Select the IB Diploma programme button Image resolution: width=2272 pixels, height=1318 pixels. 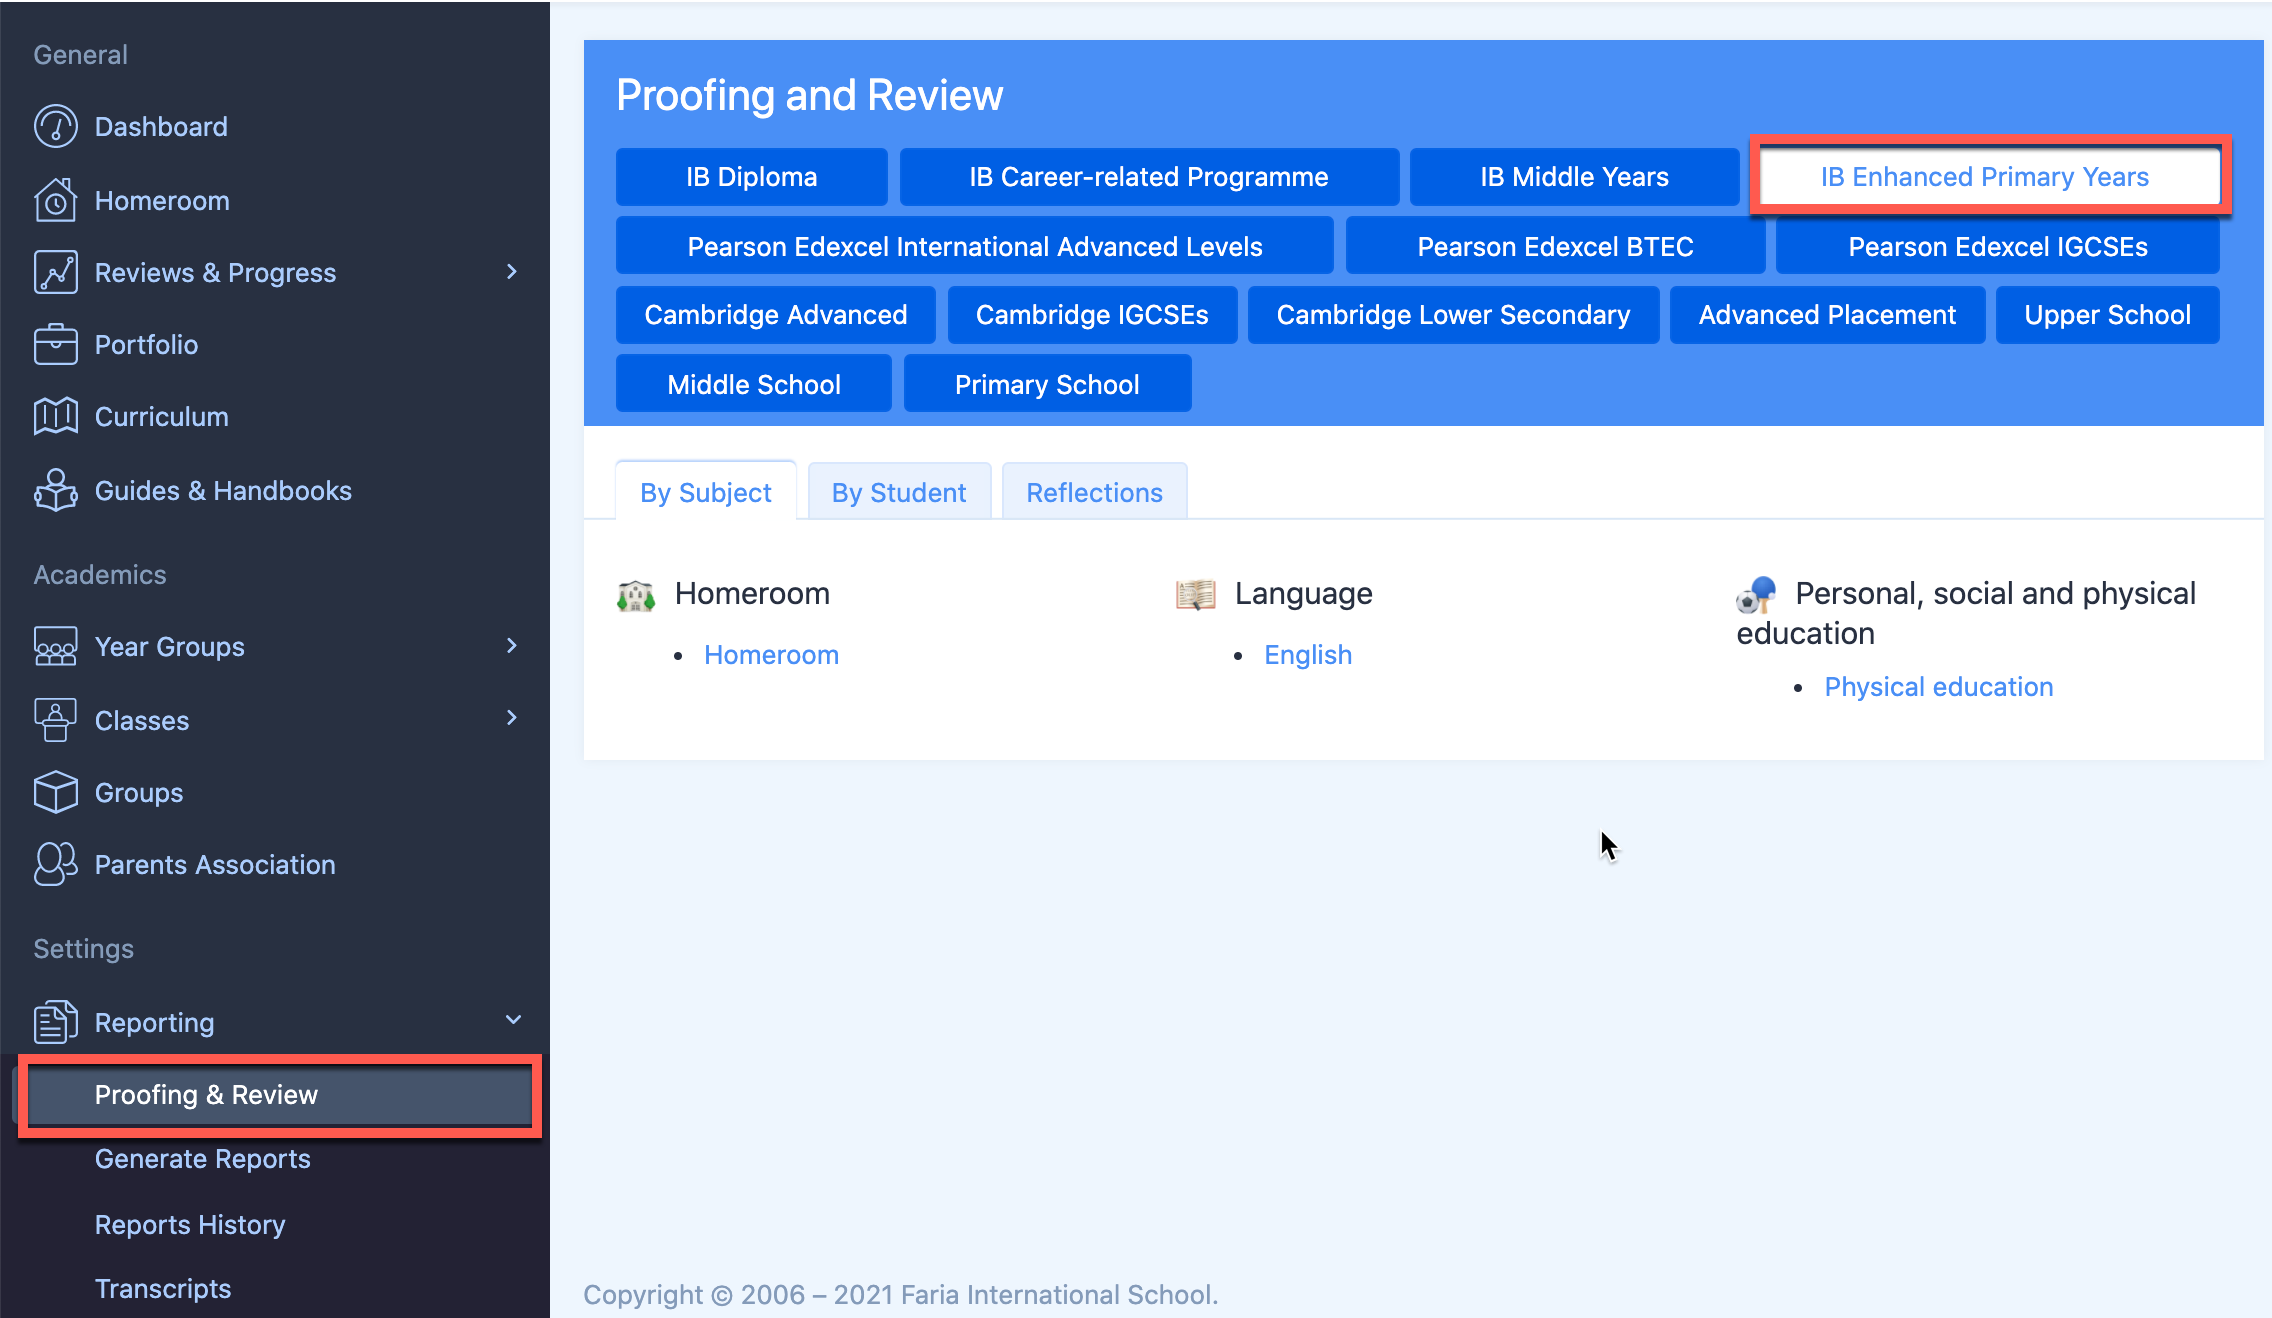(x=752, y=177)
